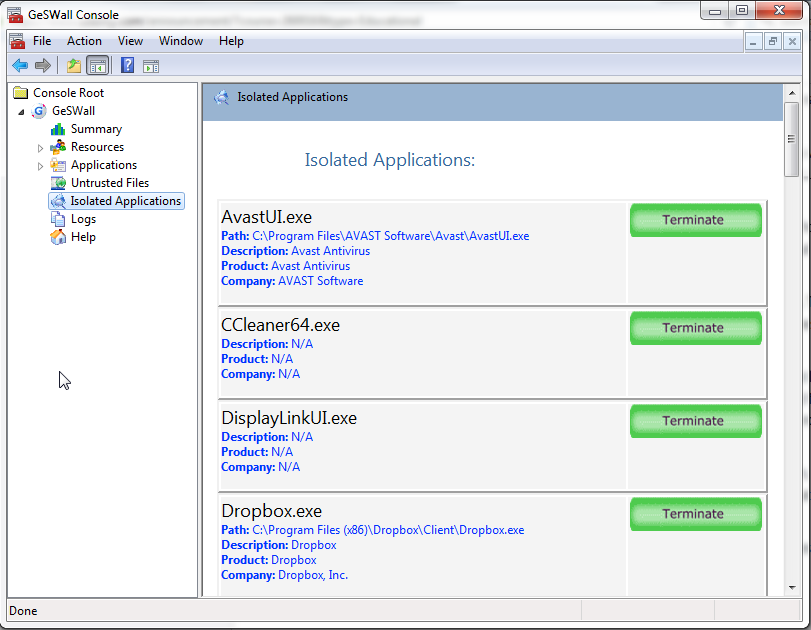Click the Done status bar text

(x=23, y=611)
